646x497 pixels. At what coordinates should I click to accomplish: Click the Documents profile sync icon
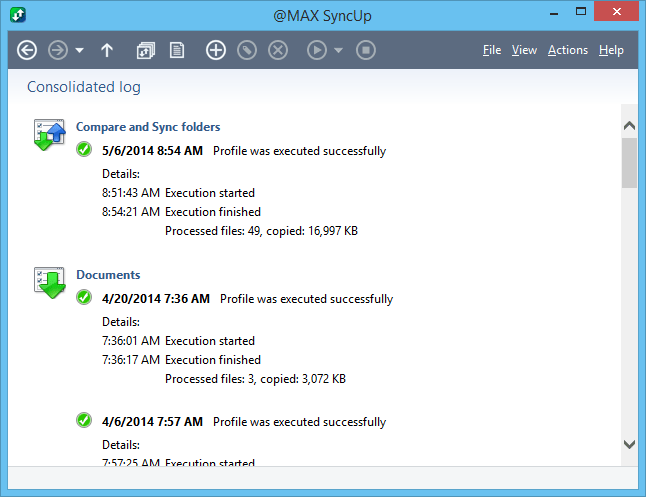click(50, 283)
